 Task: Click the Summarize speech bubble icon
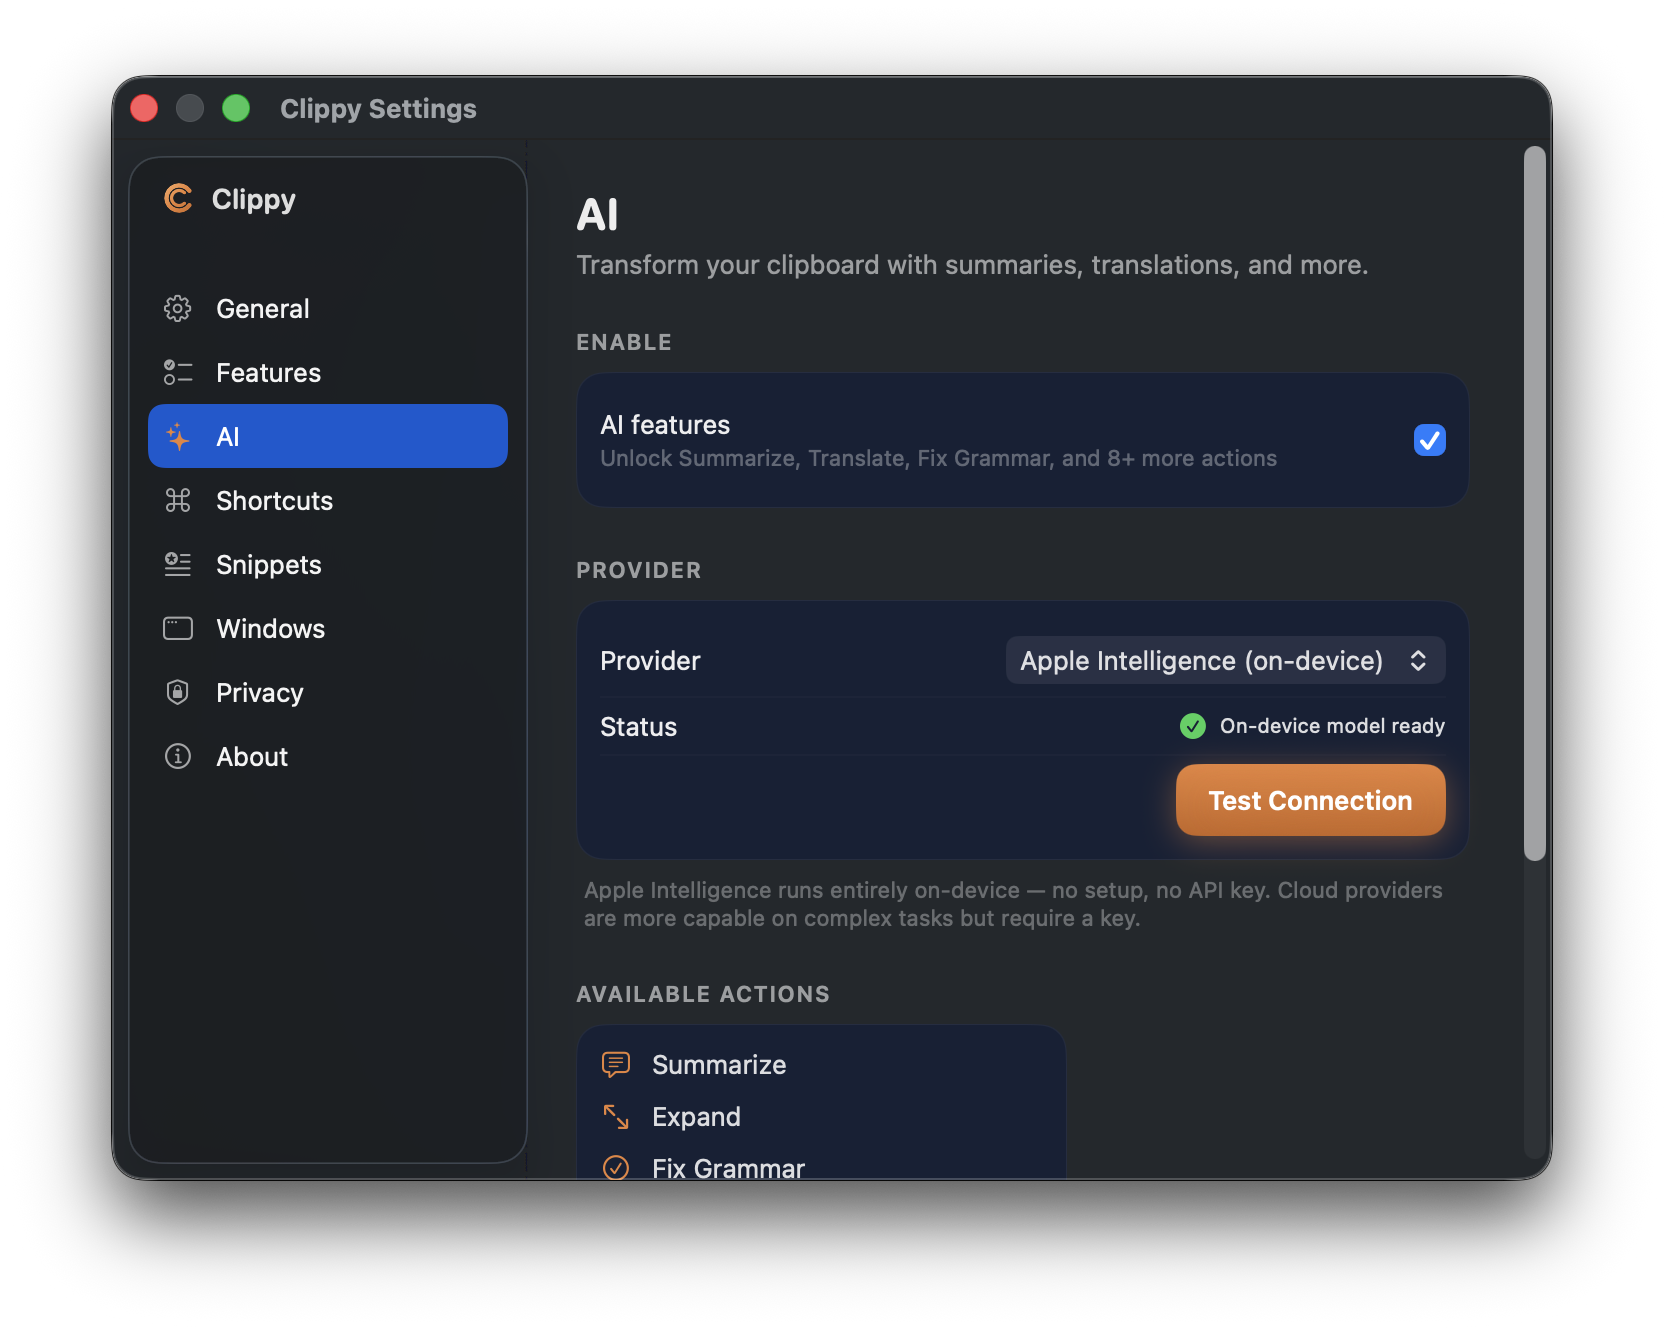pos(616,1064)
